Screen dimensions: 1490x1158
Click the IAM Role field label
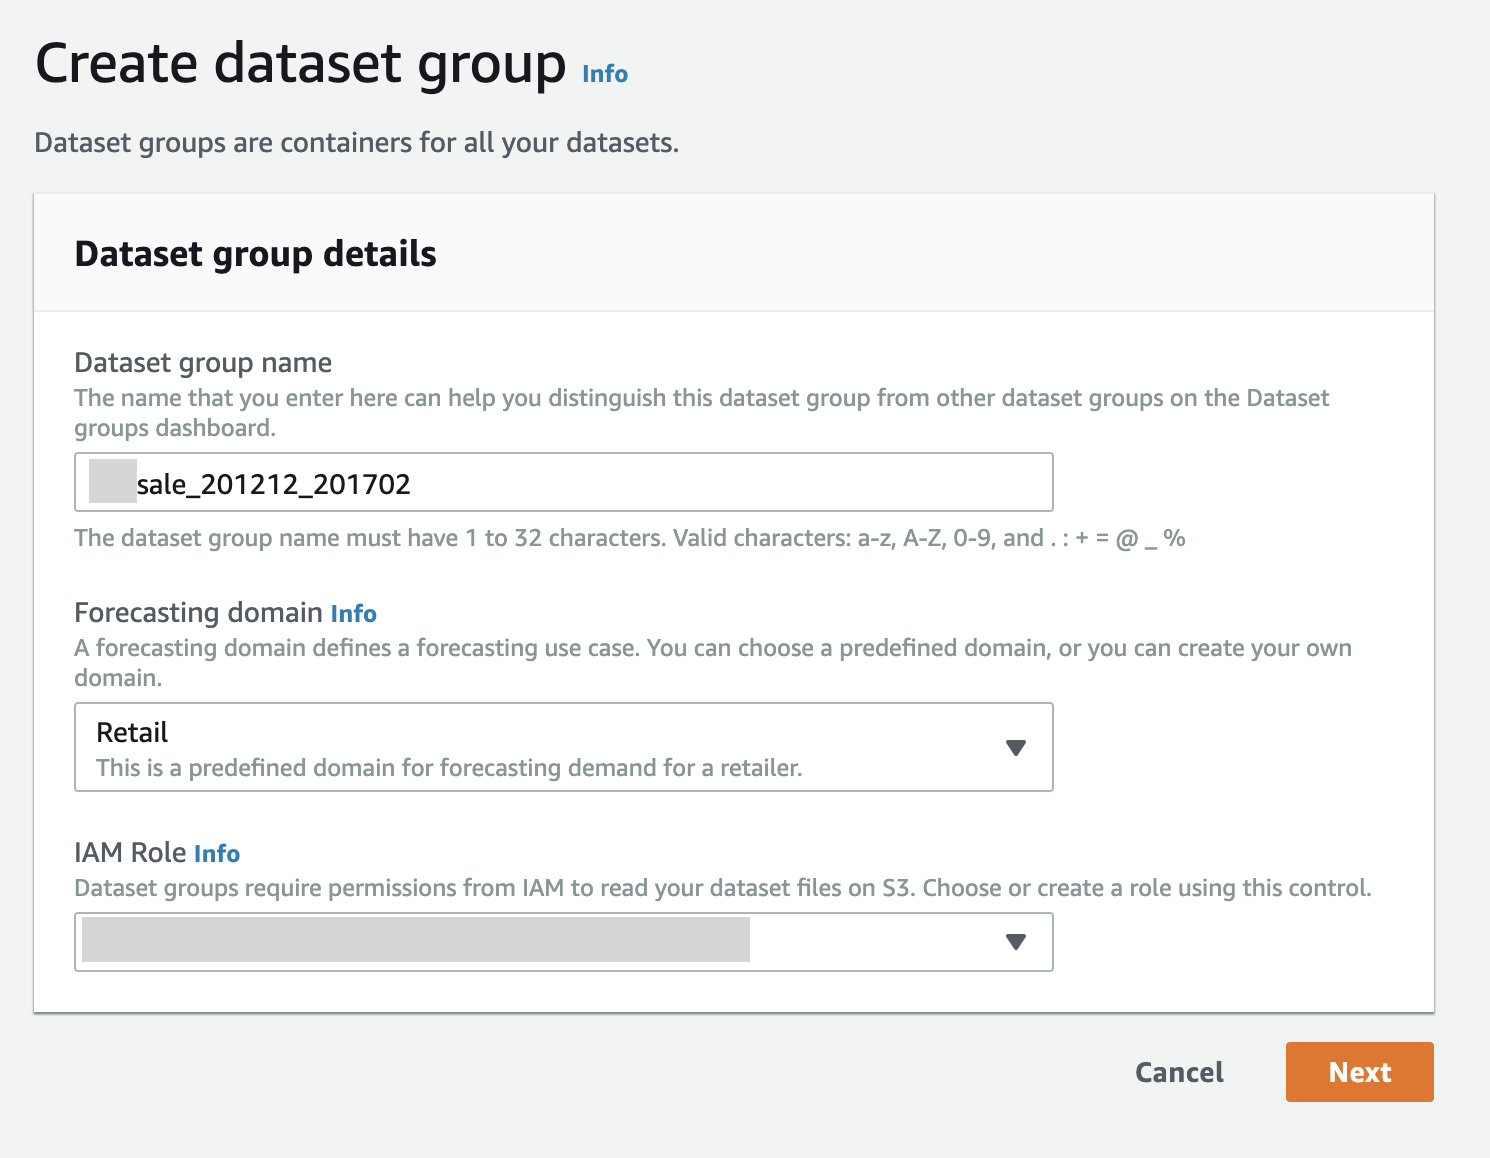pyautogui.click(x=130, y=852)
